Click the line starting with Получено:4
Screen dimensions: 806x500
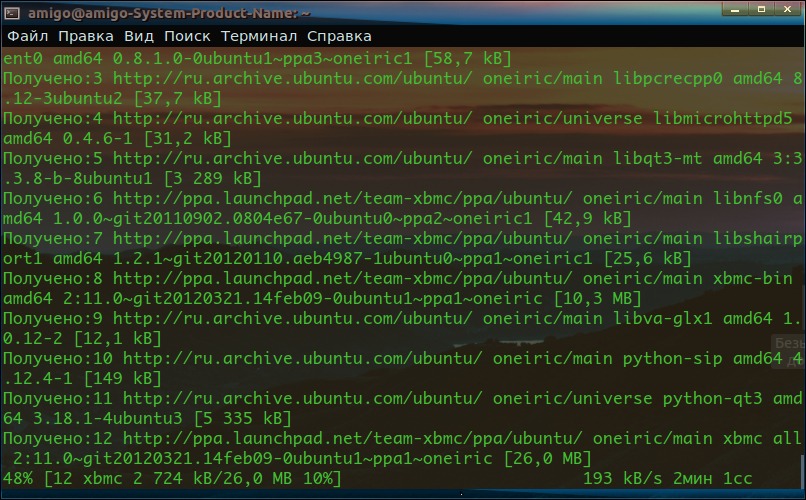[397, 118]
